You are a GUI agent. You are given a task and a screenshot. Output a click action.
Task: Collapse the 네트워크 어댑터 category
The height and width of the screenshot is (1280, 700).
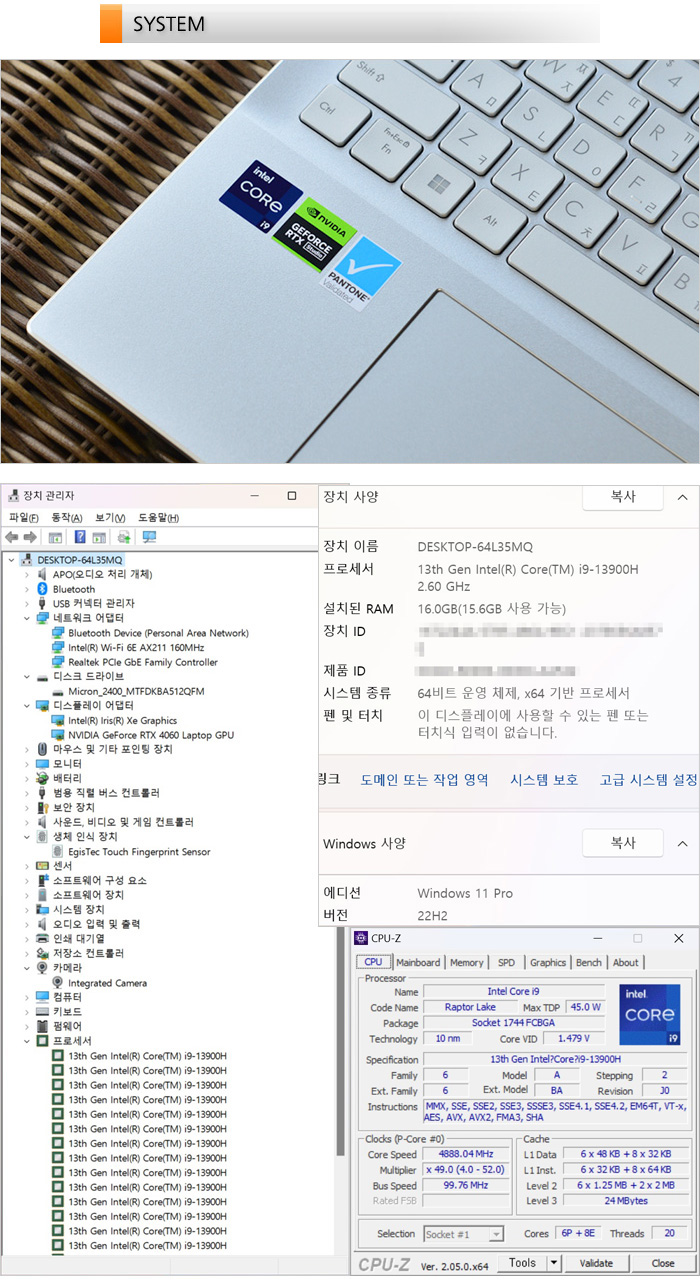coord(27,618)
